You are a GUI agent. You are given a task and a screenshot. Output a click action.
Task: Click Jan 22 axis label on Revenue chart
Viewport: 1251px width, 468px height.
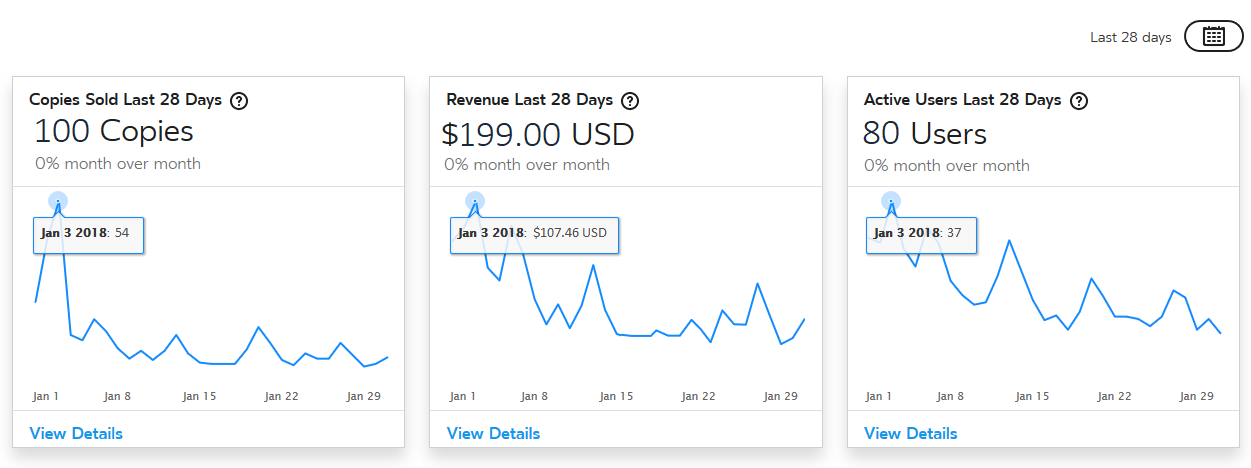[698, 396]
